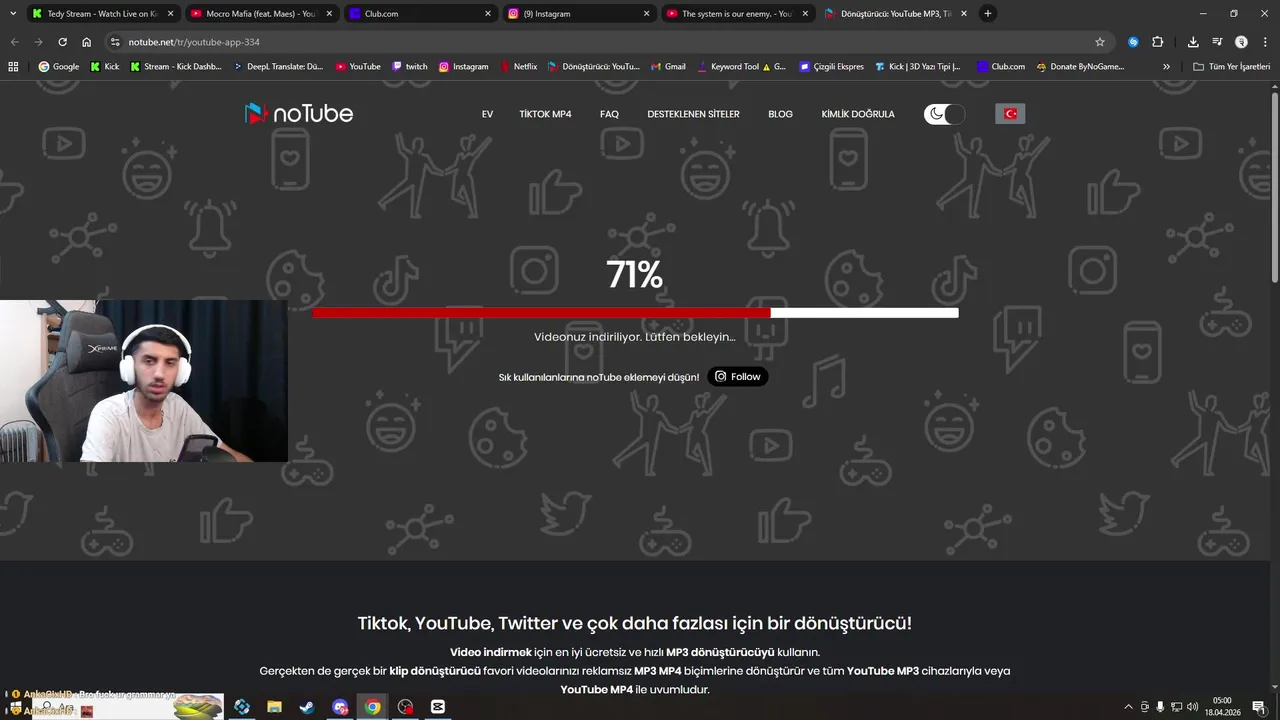Open File Explorer from taskbar
This screenshot has height=720, width=1280.
(x=274, y=707)
